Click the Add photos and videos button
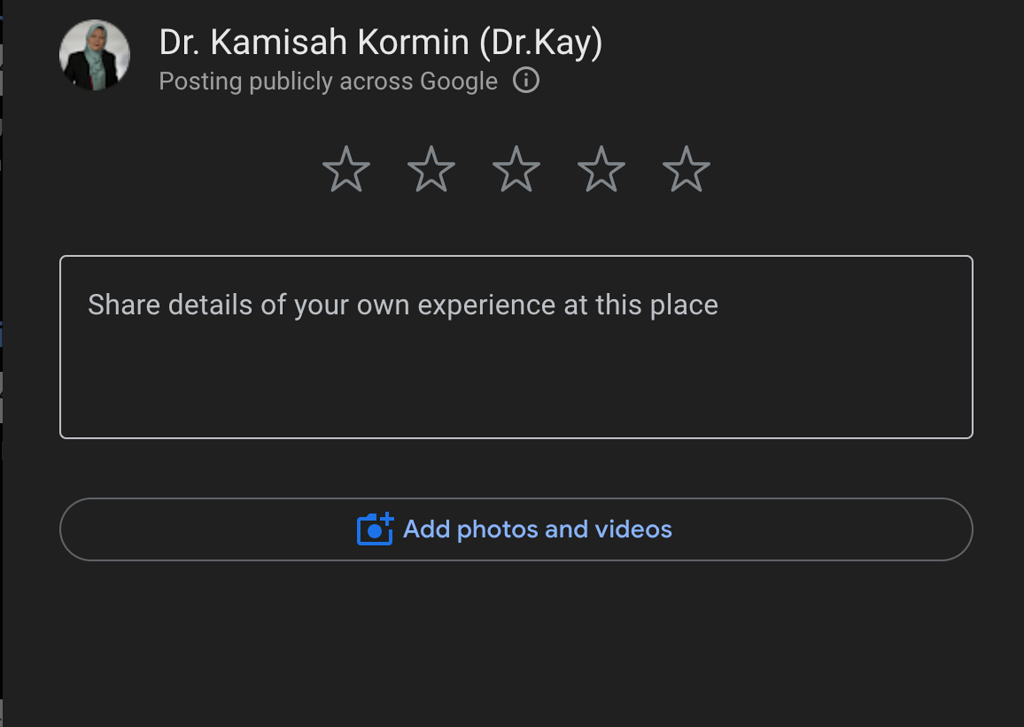The width and height of the screenshot is (1024, 727). (516, 529)
